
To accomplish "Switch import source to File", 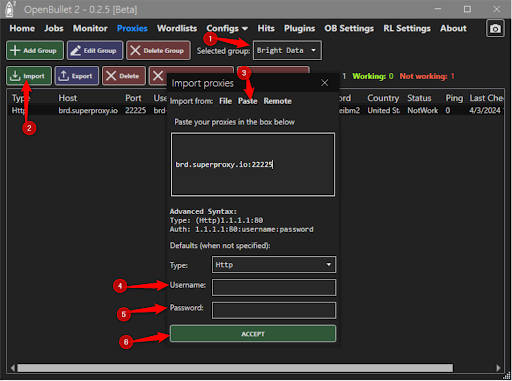I will coord(225,101).
